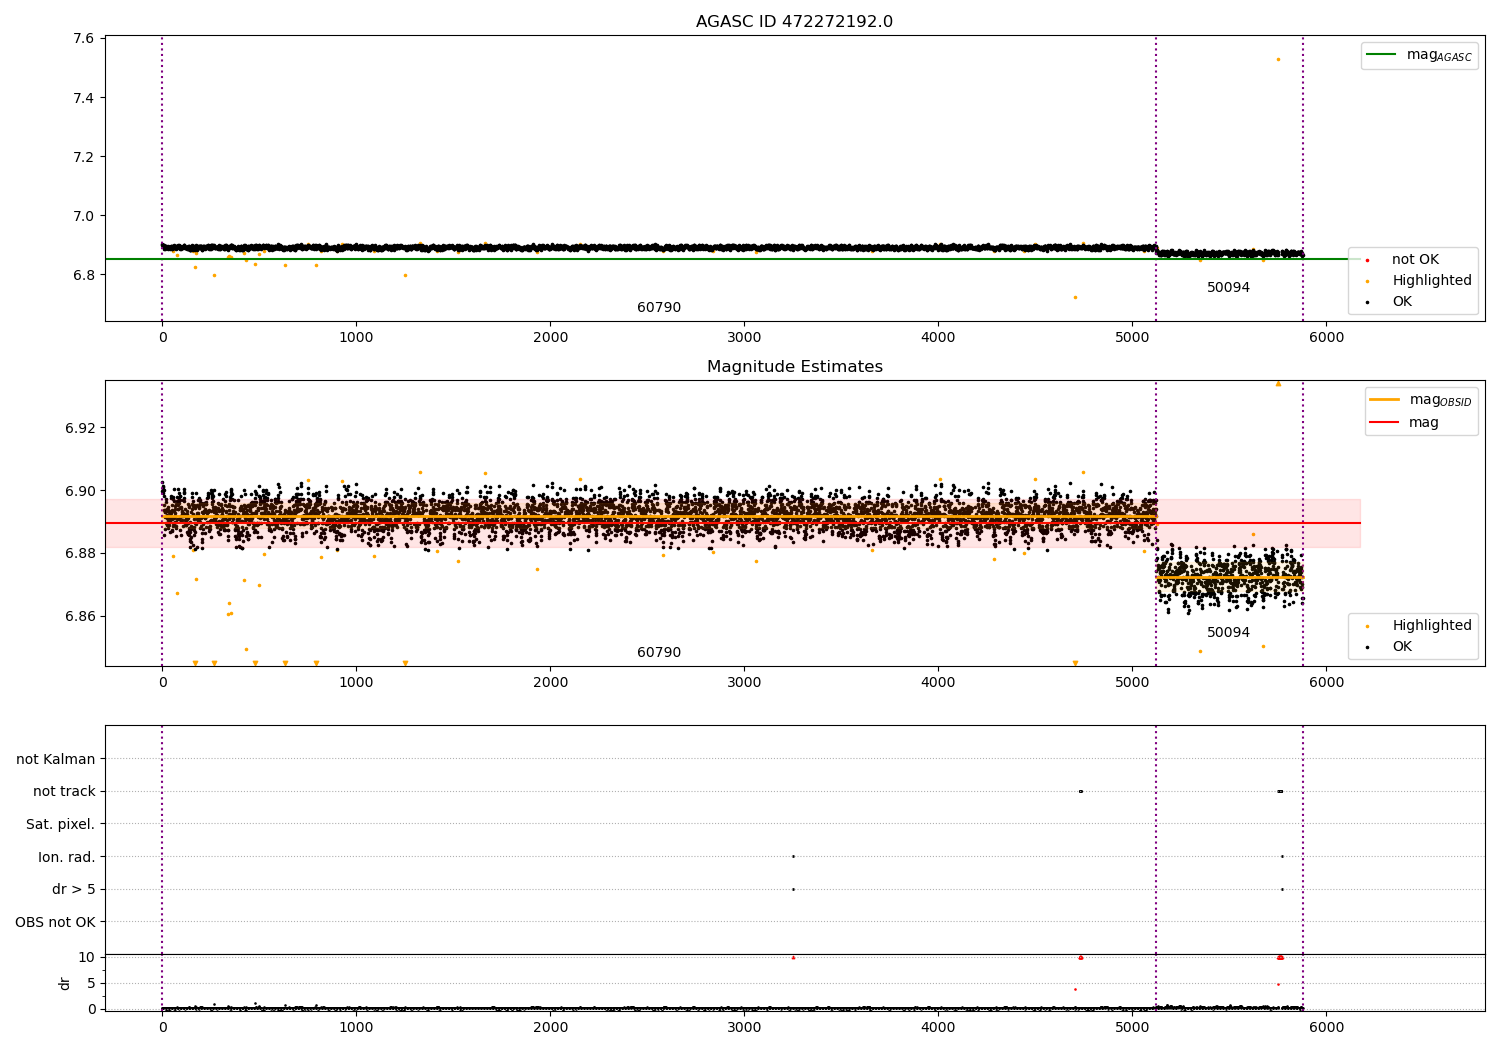The width and height of the screenshot is (1500, 1050).
Task: Click the 2000 x-tick under bottom plot
Action: click(550, 1028)
